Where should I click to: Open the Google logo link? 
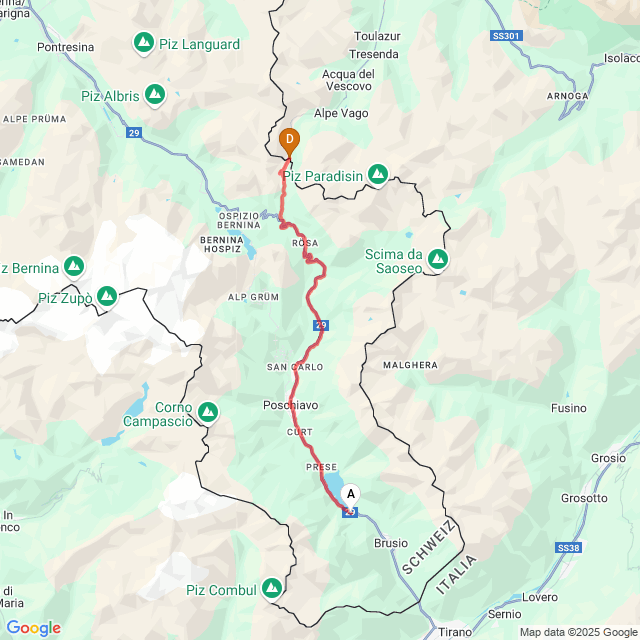click(x=33, y=628)
